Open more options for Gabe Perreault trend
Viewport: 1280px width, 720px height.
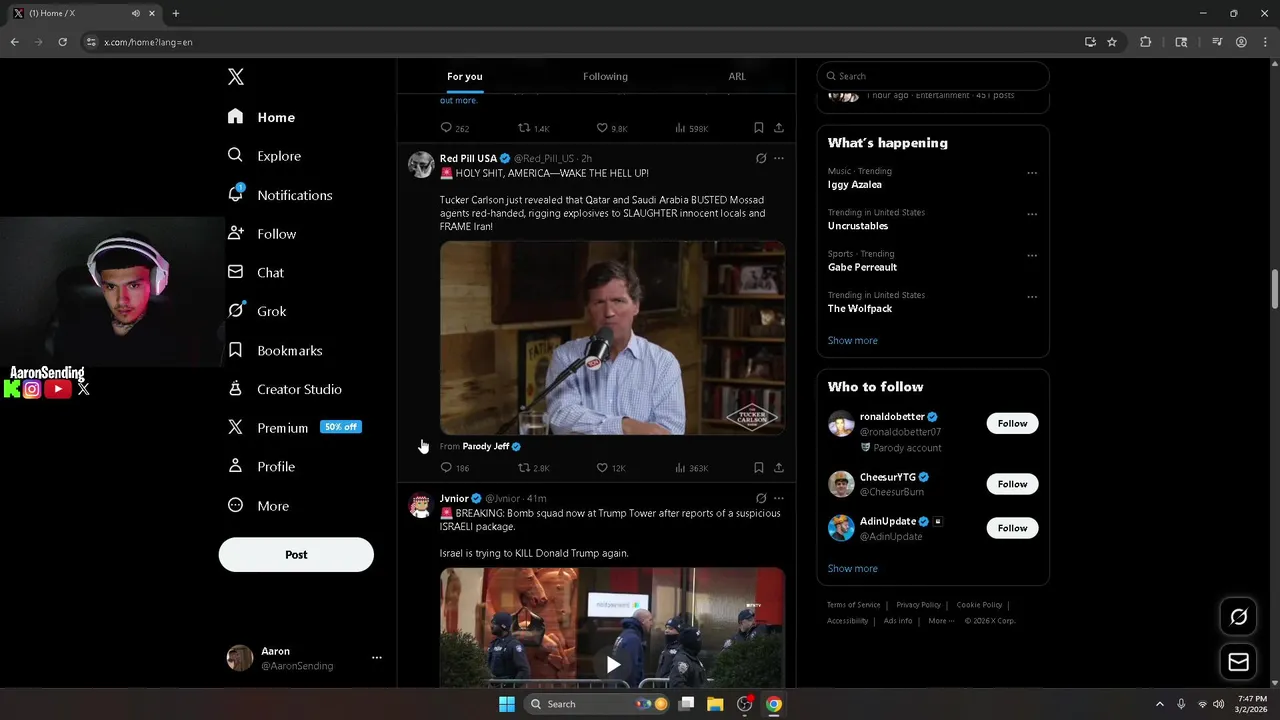click(1032, 255)
